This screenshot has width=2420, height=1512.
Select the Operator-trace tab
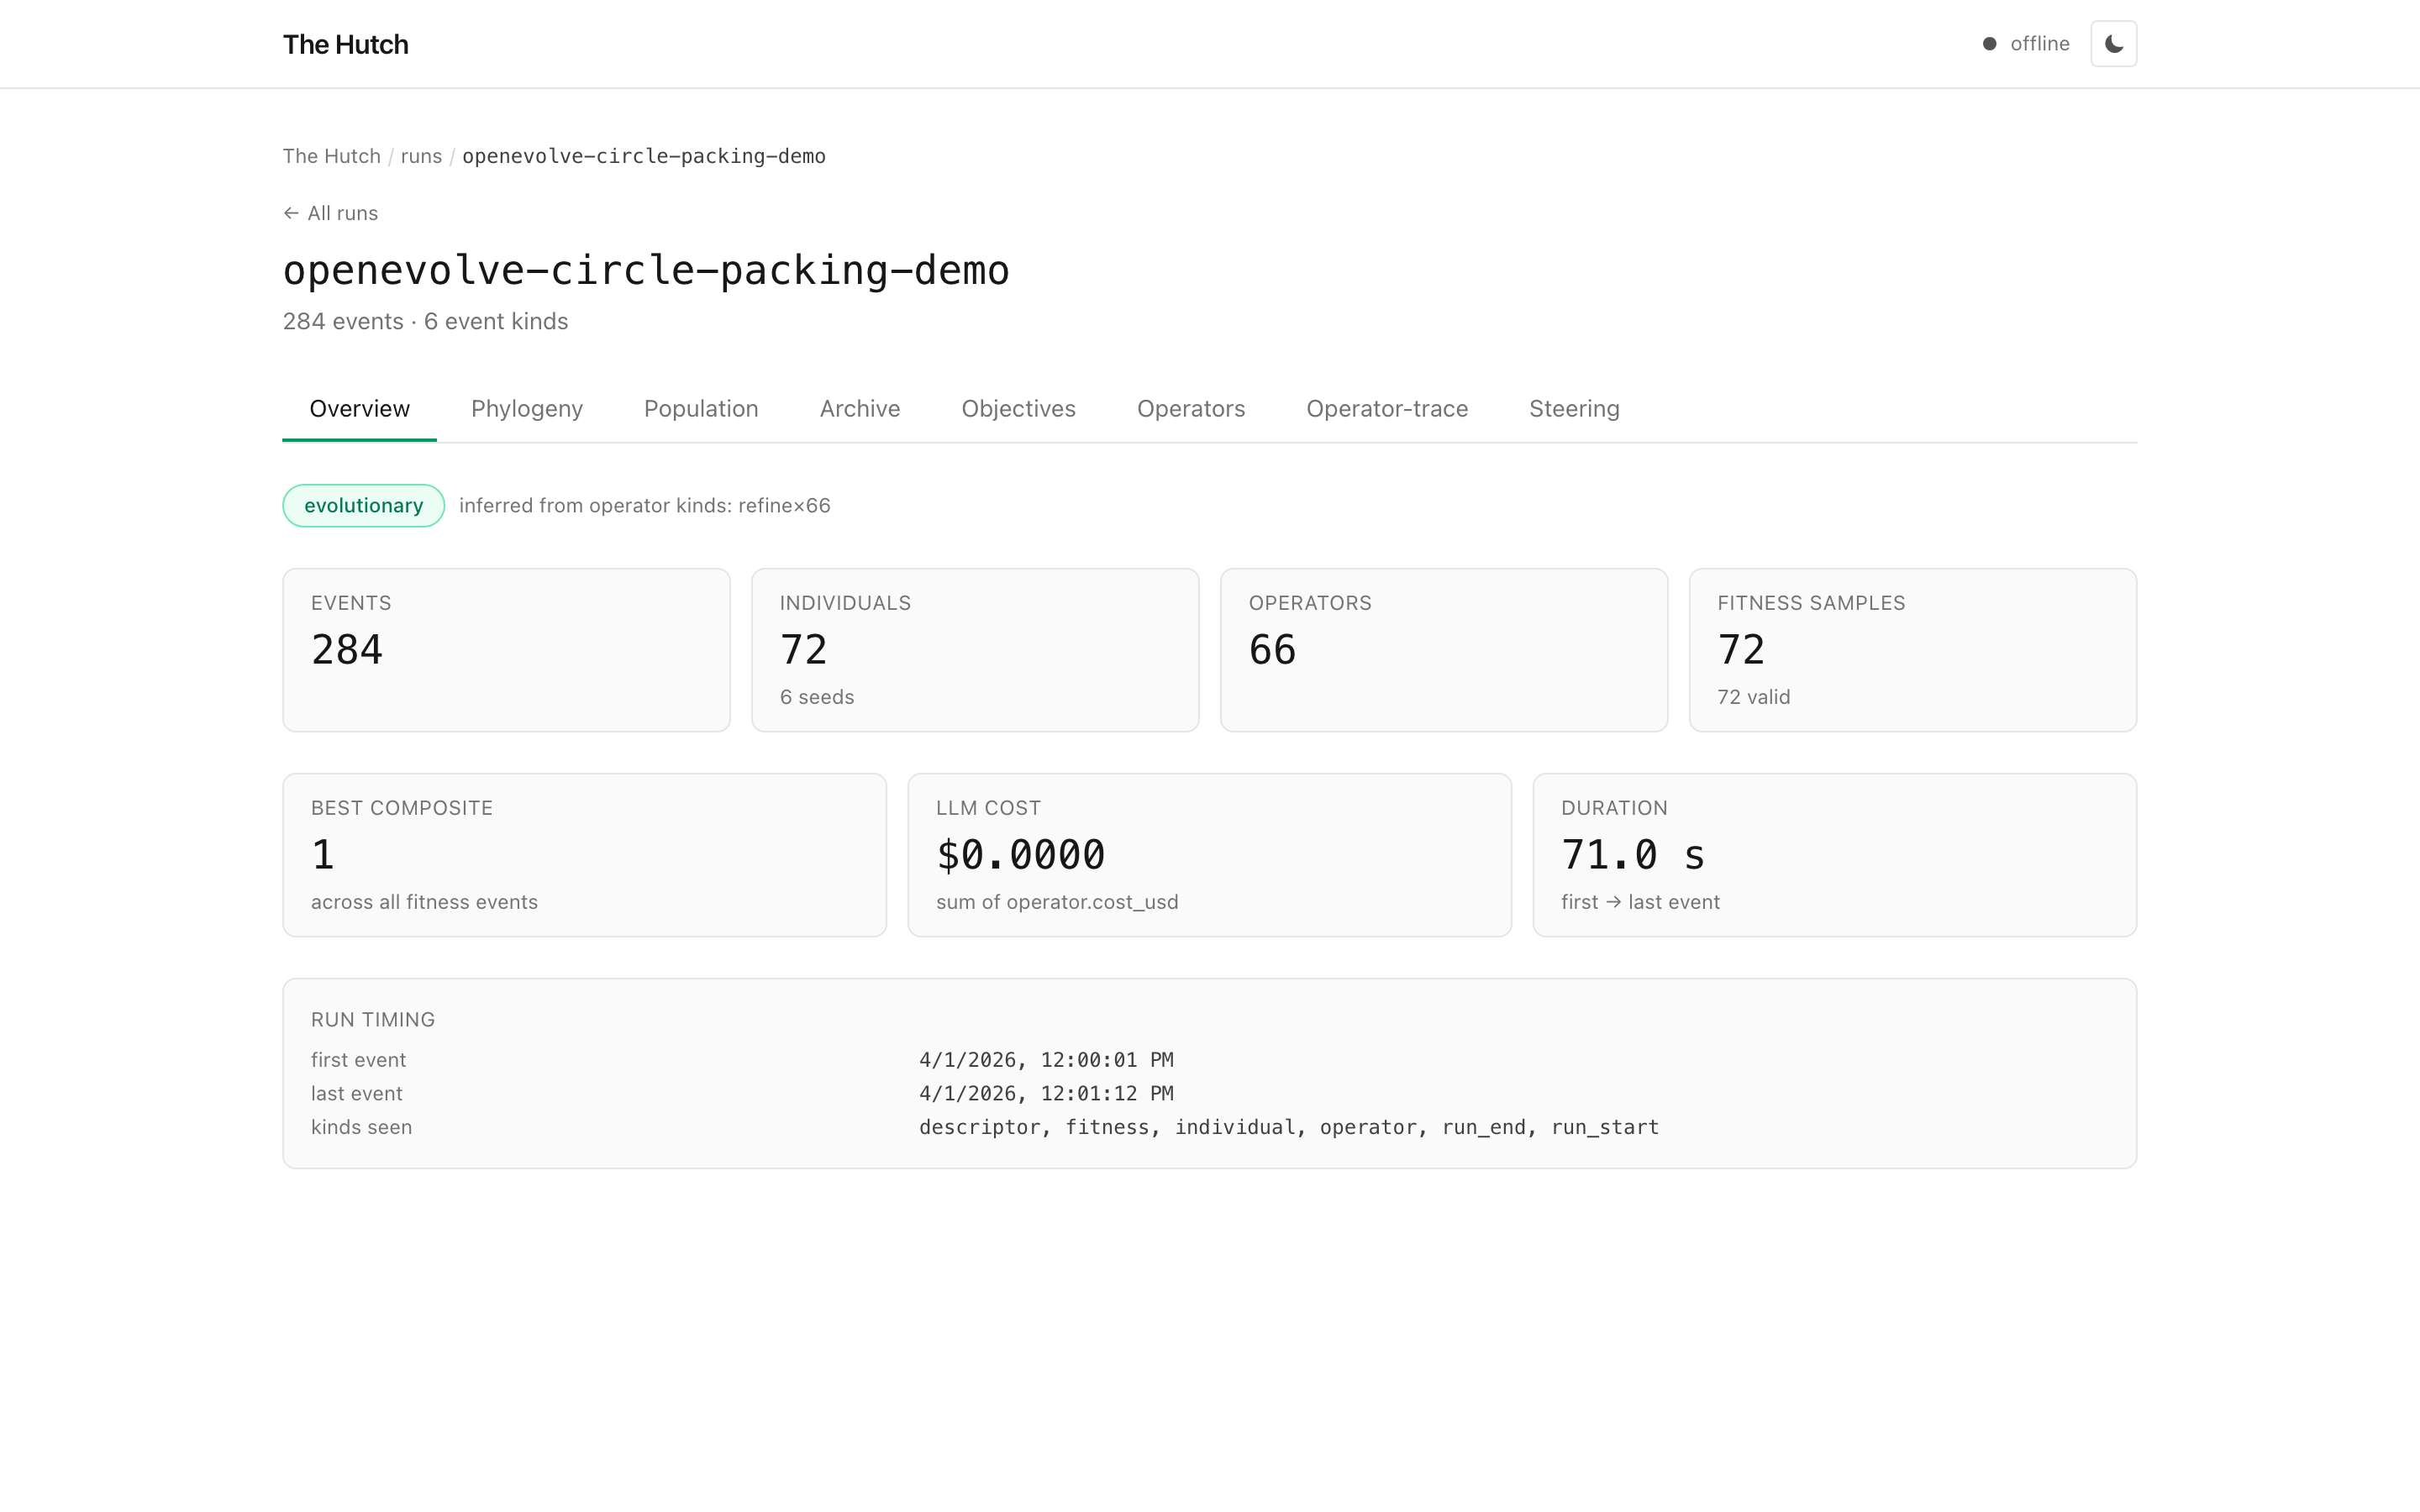(1387, 409)
